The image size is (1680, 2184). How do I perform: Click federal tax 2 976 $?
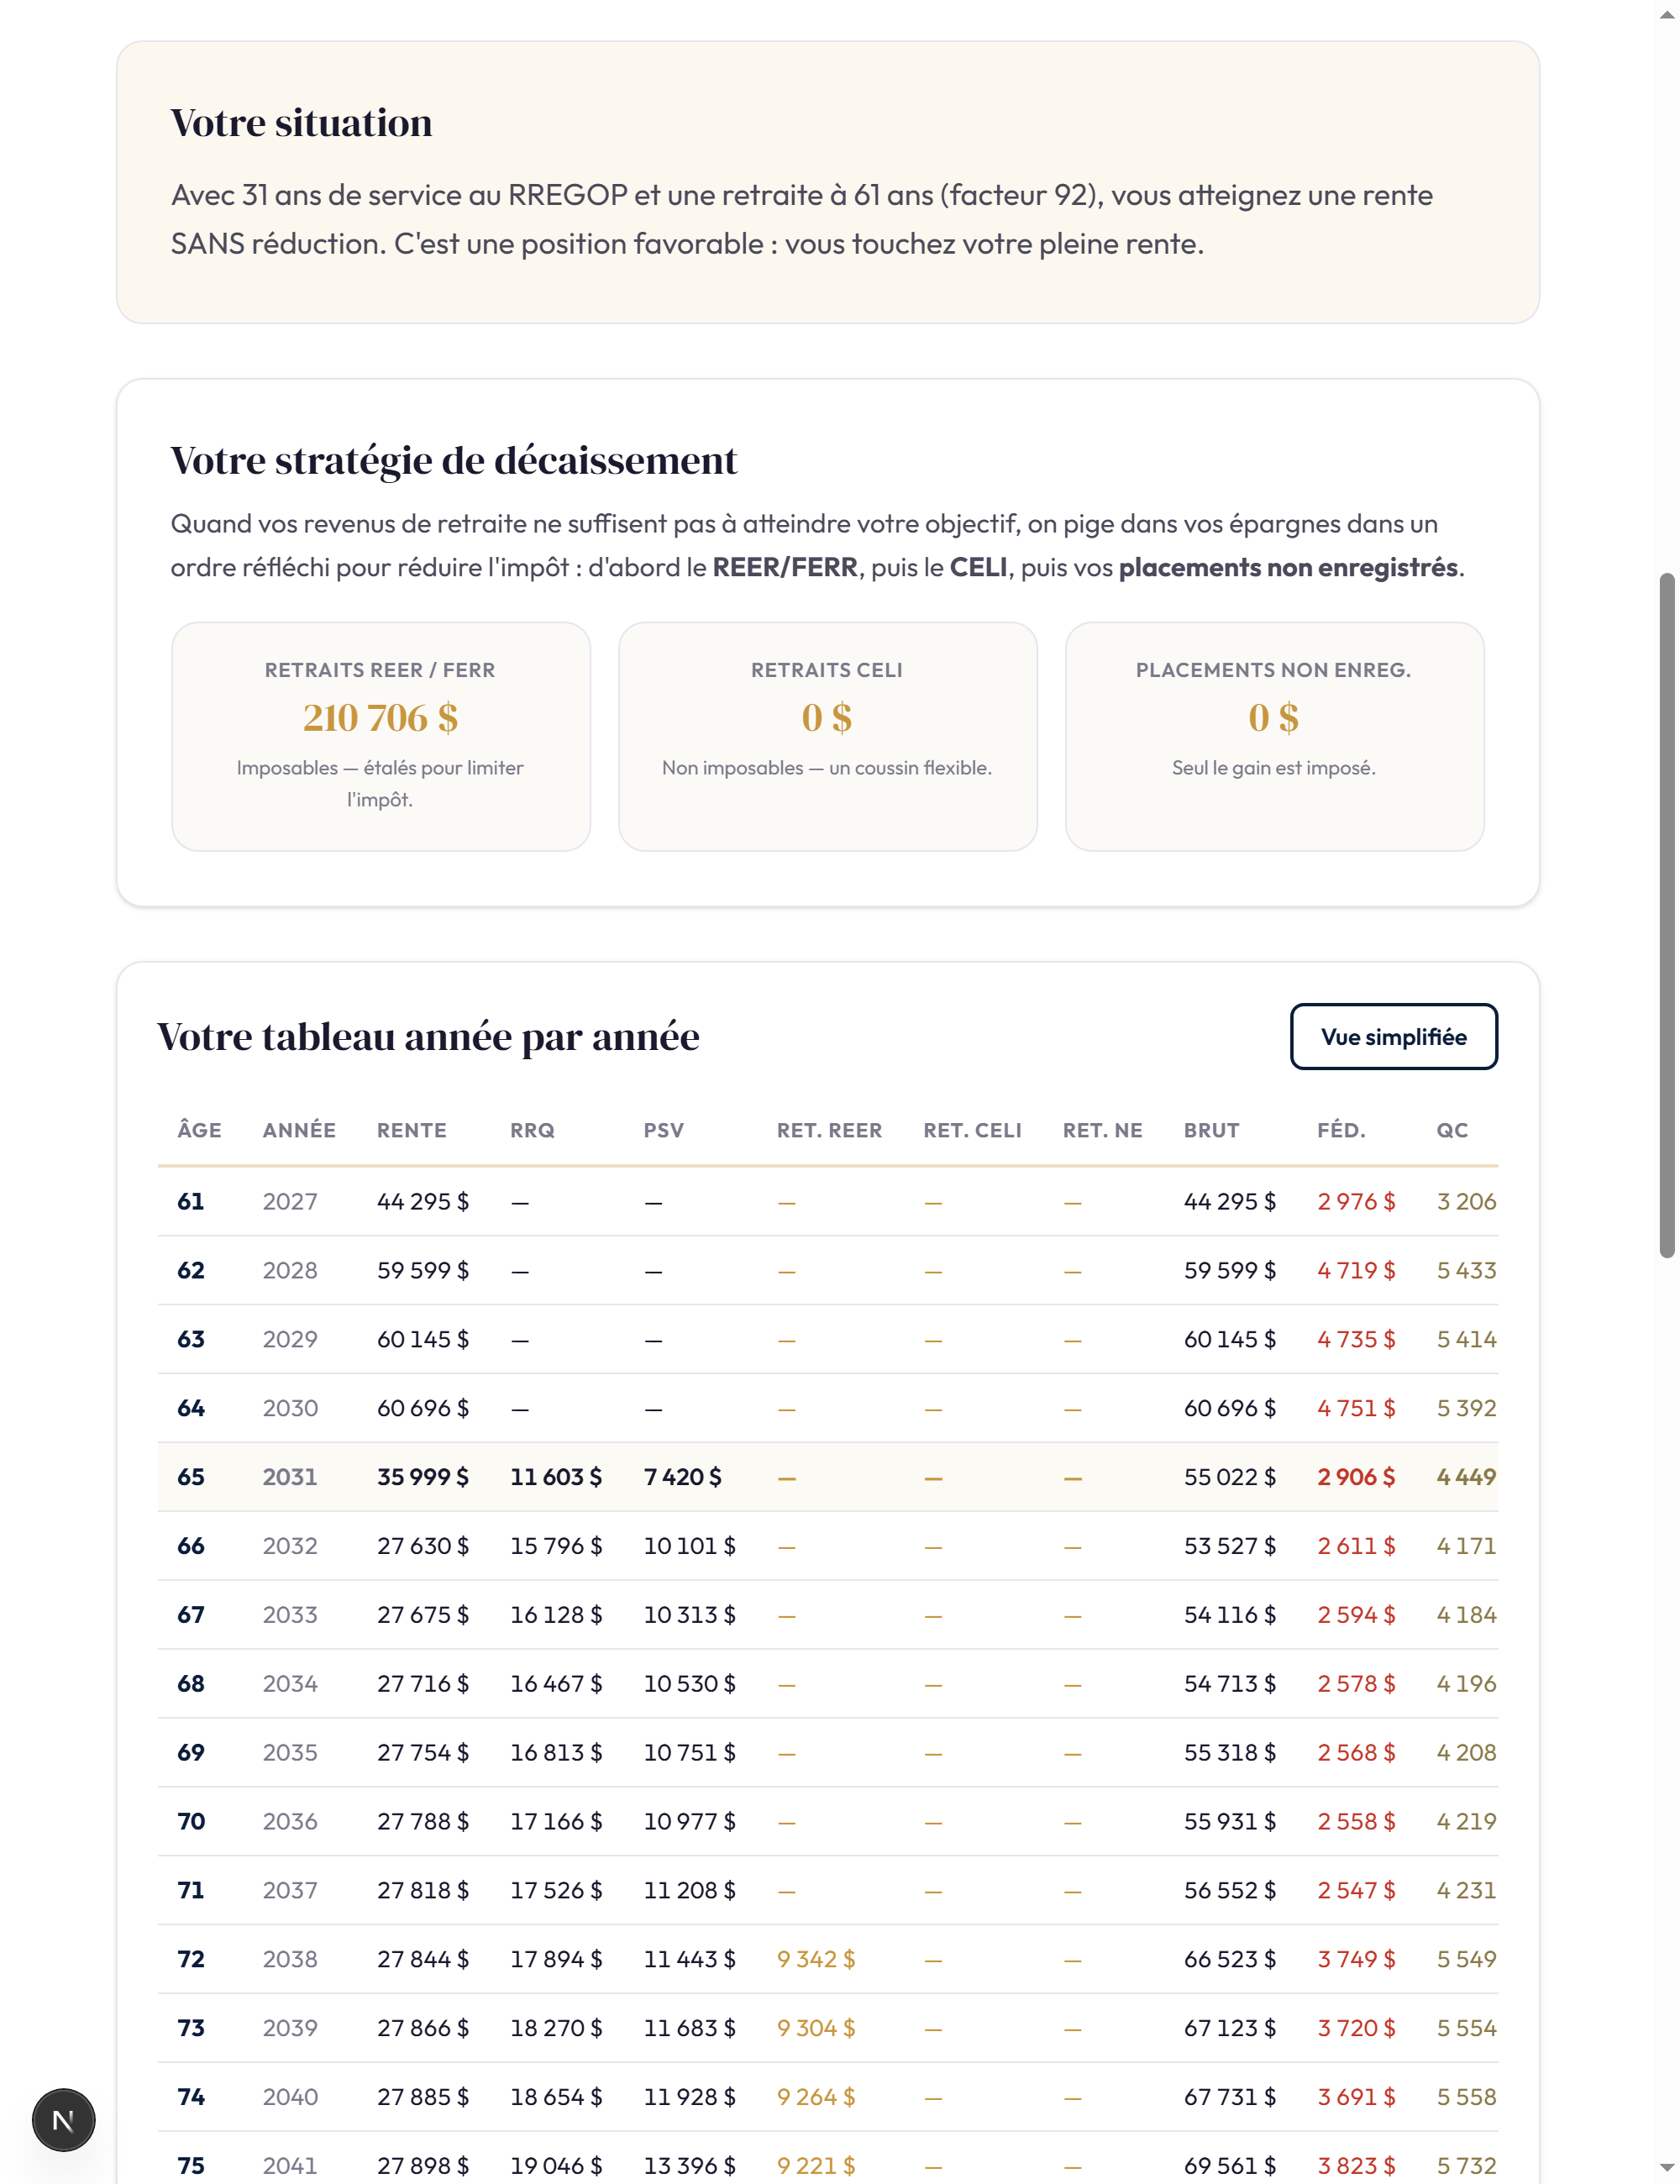(x=1356, y=1201)
